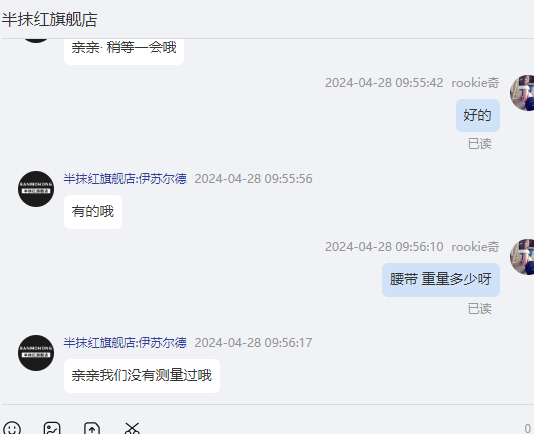The image size is (534, 434).
Task: Click rookie奇 avatar beside 好的 message
Action: click(x=522, y=93)
